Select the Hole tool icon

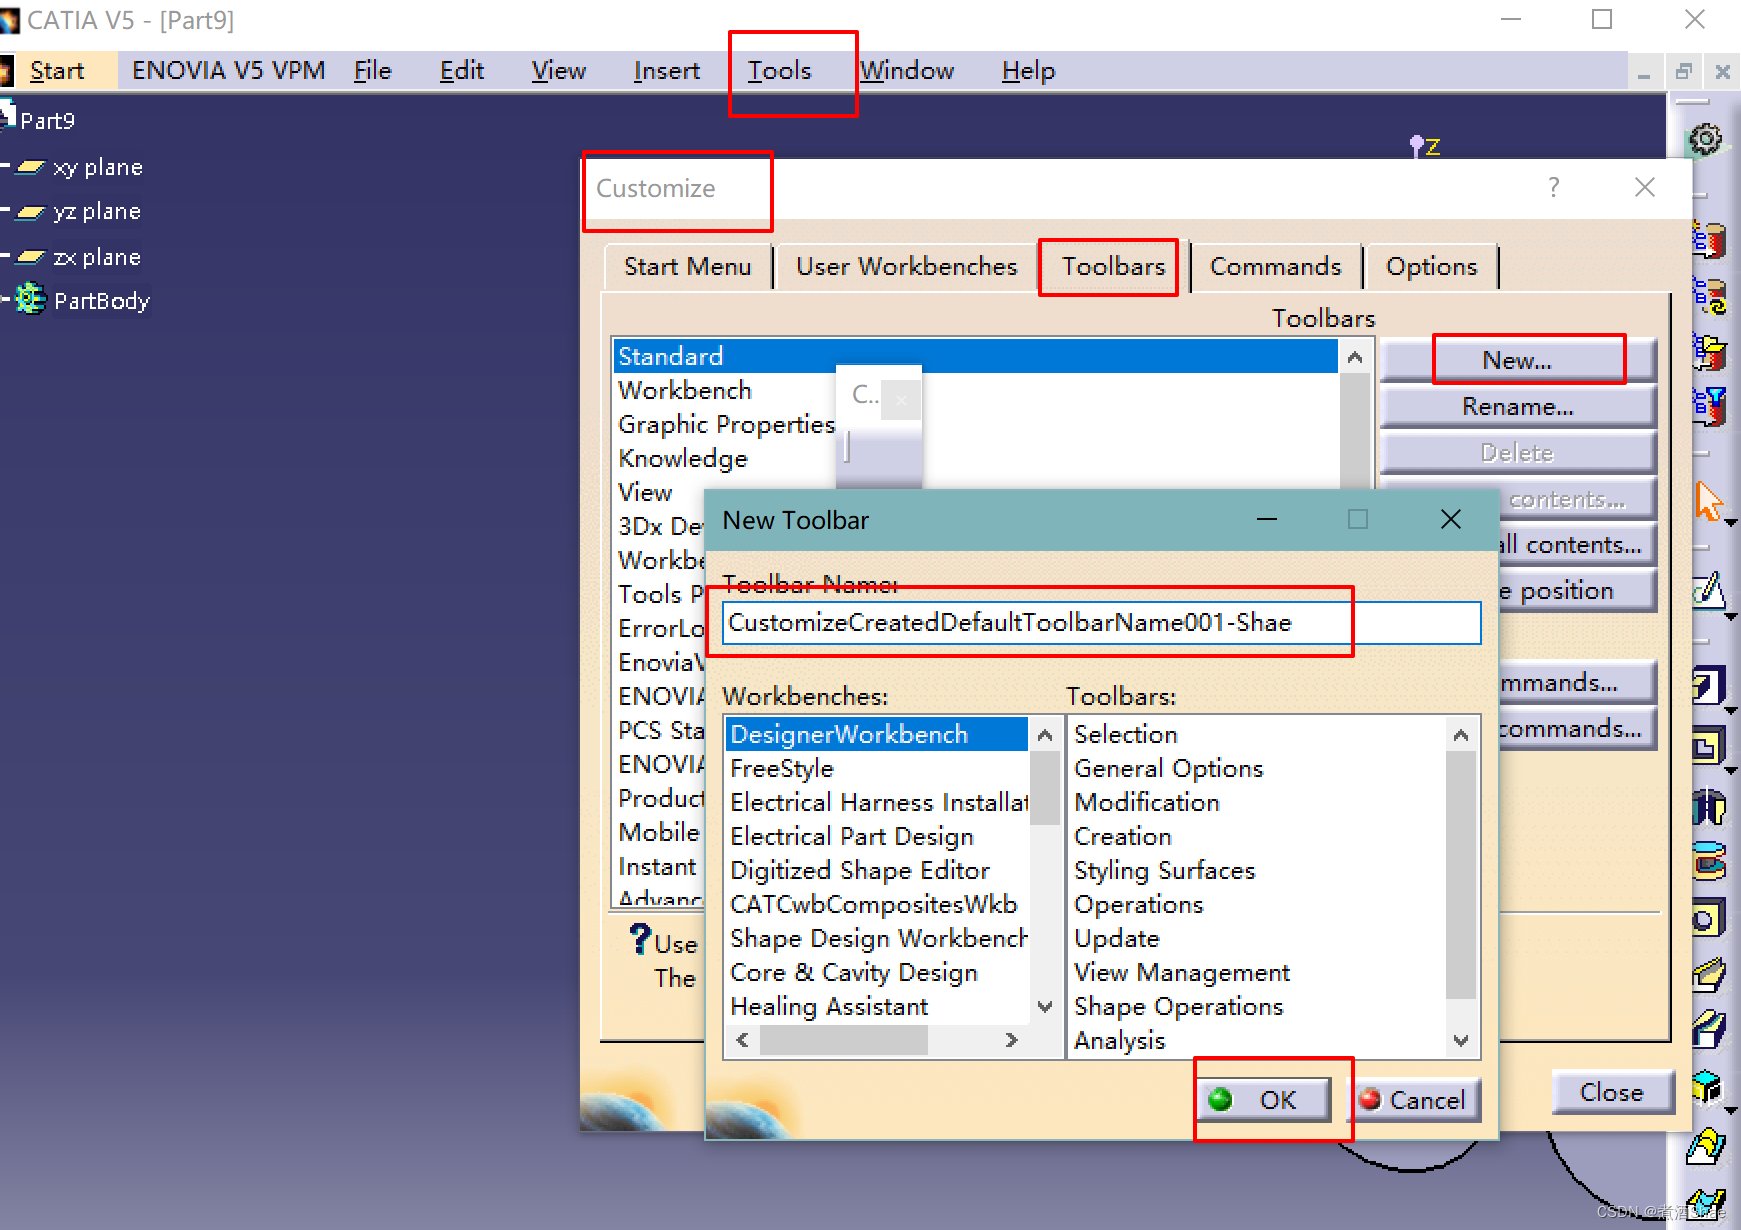click(1708, 918)
